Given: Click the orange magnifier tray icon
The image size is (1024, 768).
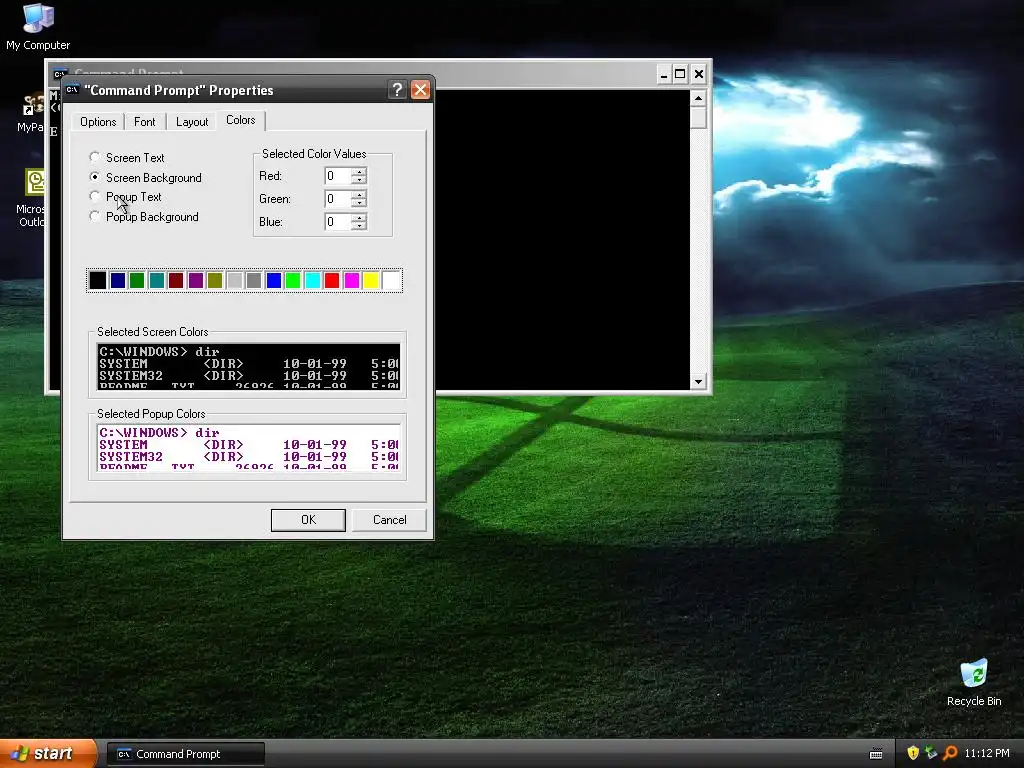Looking at the screenshot, I should (950, 753).
